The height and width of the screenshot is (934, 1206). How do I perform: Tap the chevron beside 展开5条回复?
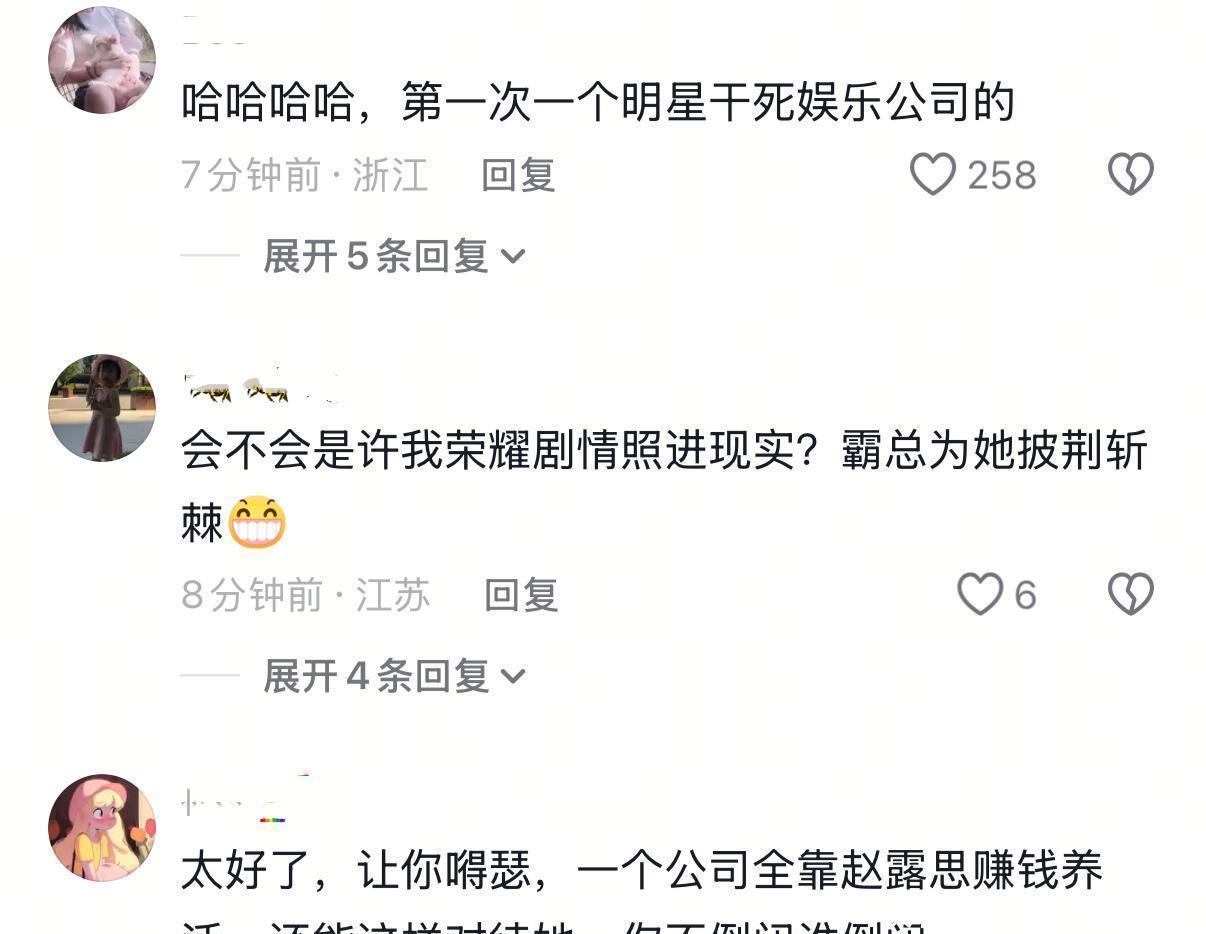pos(513,258)
